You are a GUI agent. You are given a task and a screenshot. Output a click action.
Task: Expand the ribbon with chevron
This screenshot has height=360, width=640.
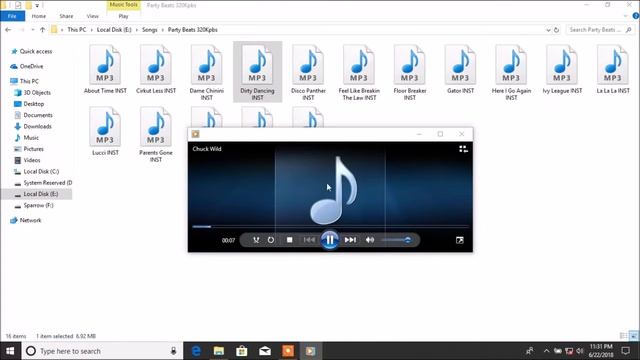pyautogui.click(x=625, y=16)
